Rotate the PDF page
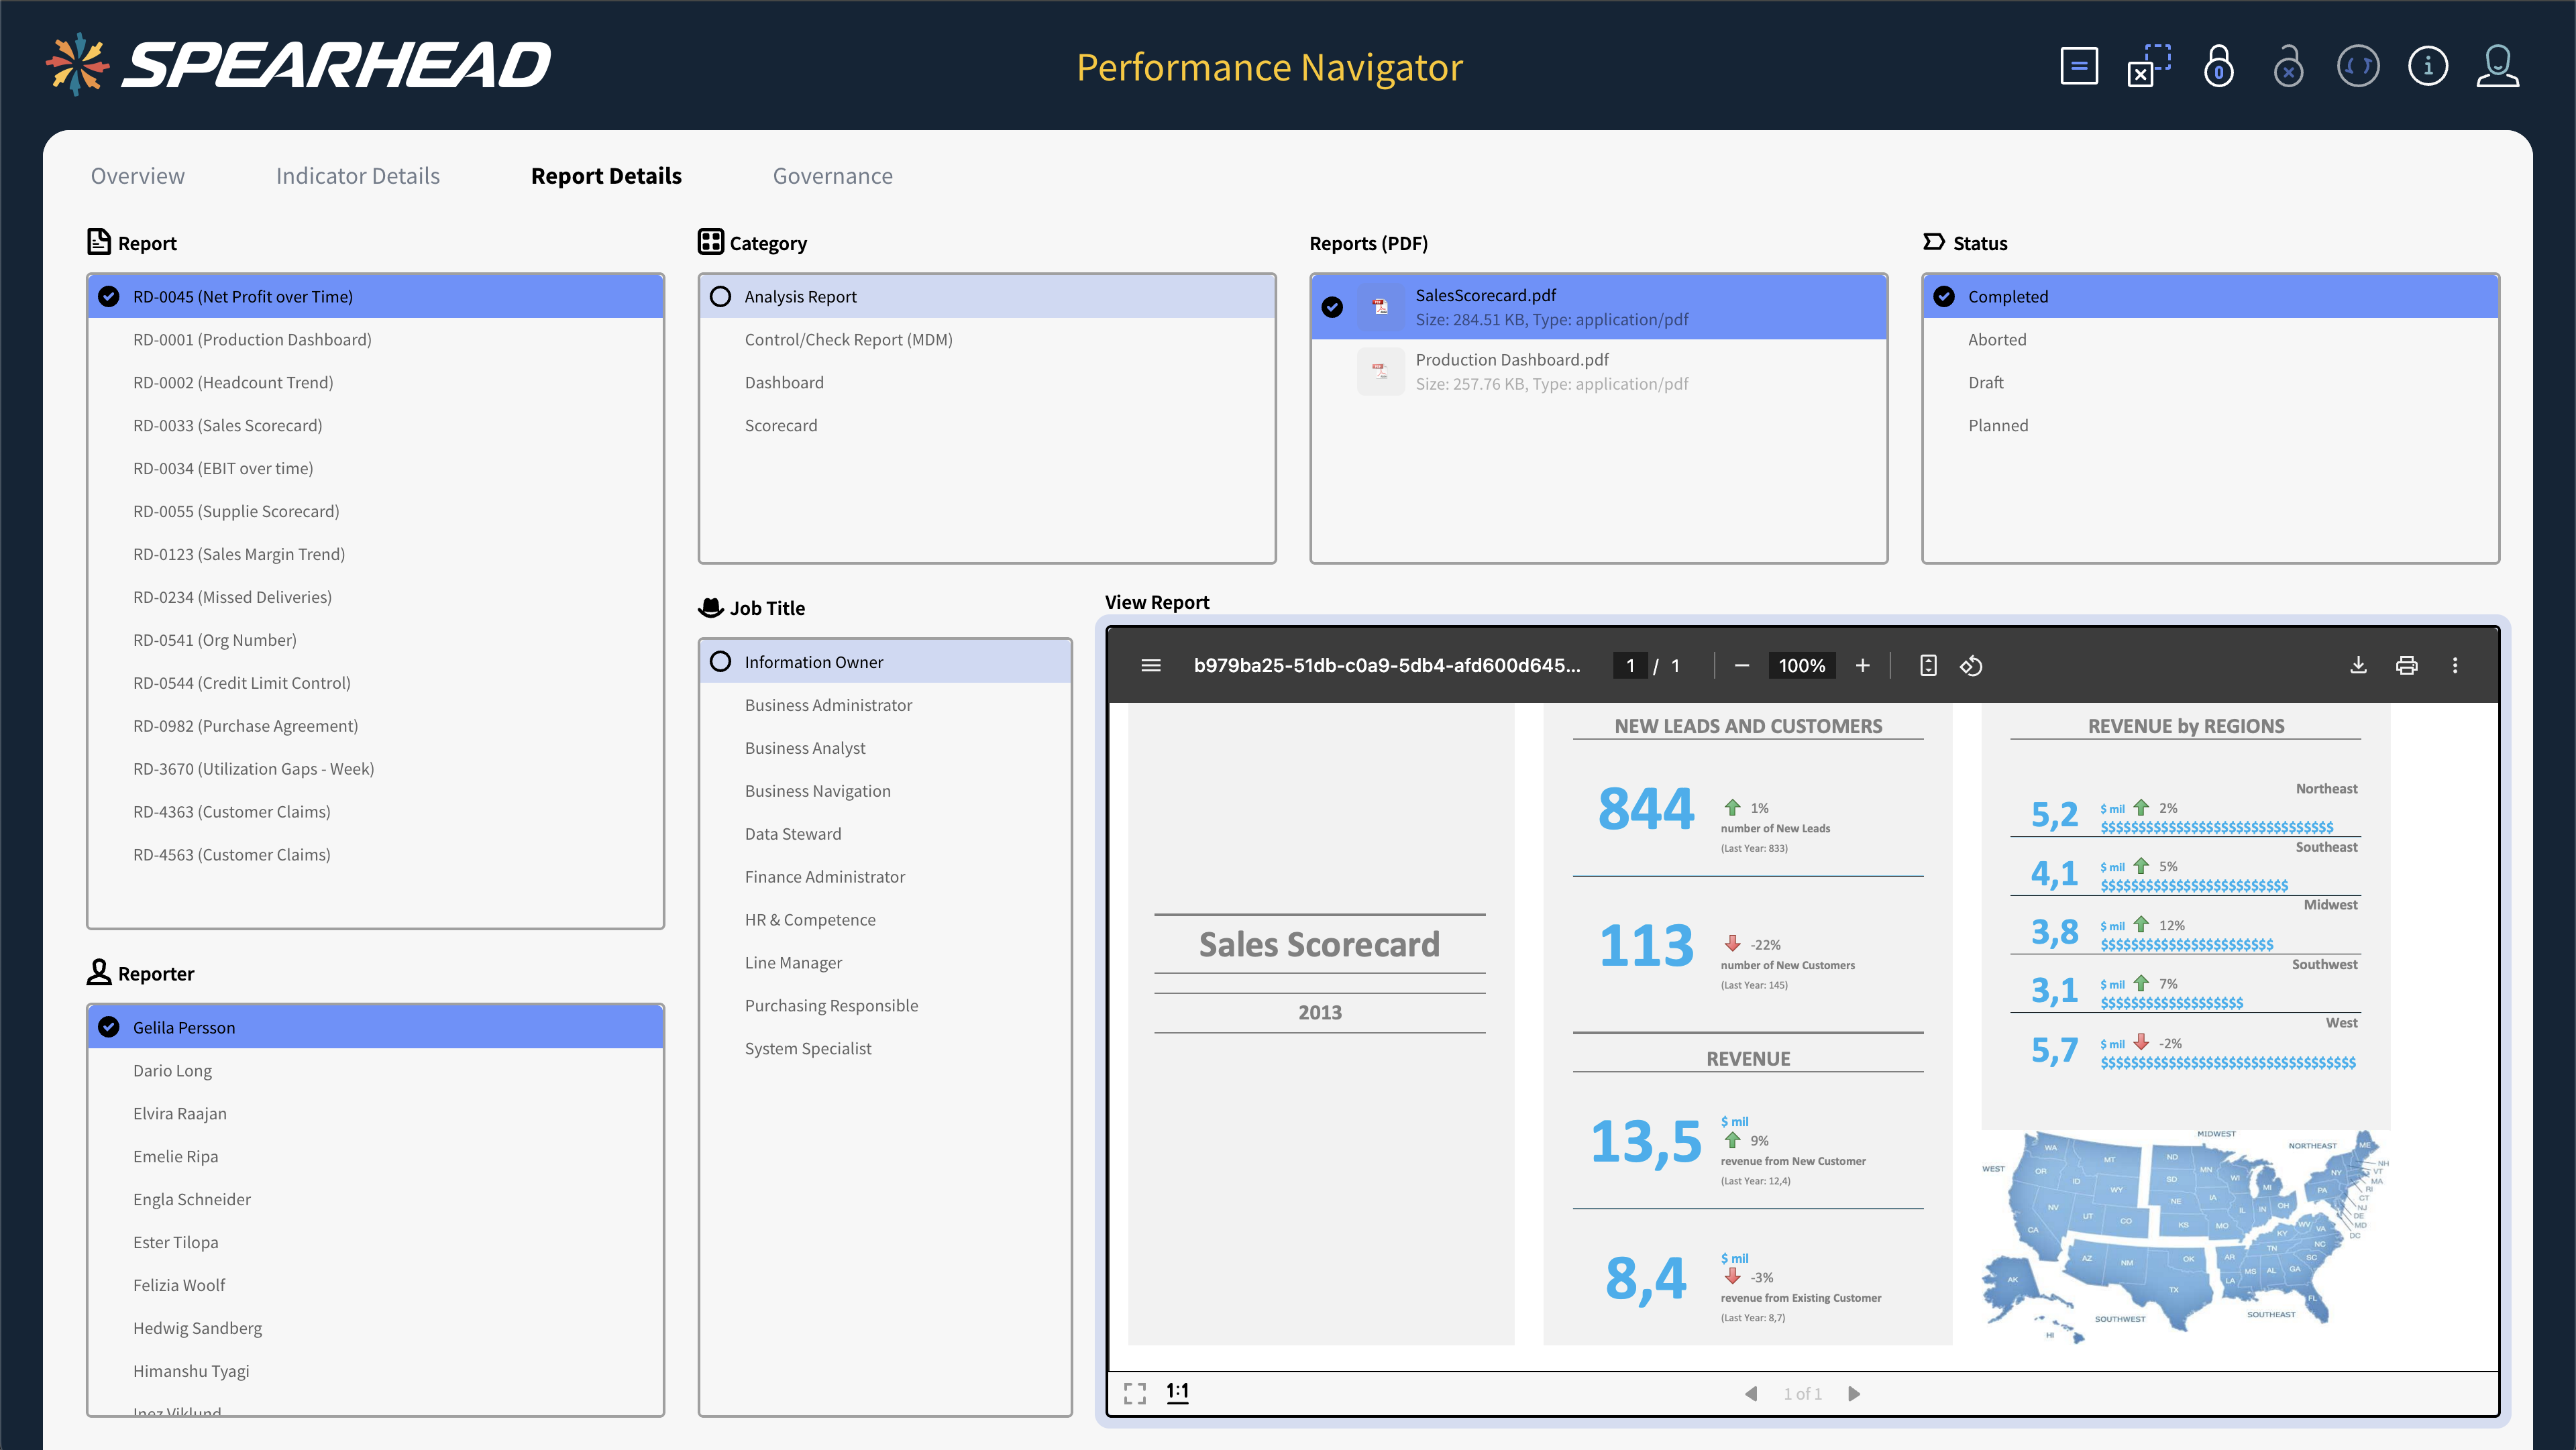This screenshot has height=1450, width=2576. pyautogui.click(x=1971, y=665)
